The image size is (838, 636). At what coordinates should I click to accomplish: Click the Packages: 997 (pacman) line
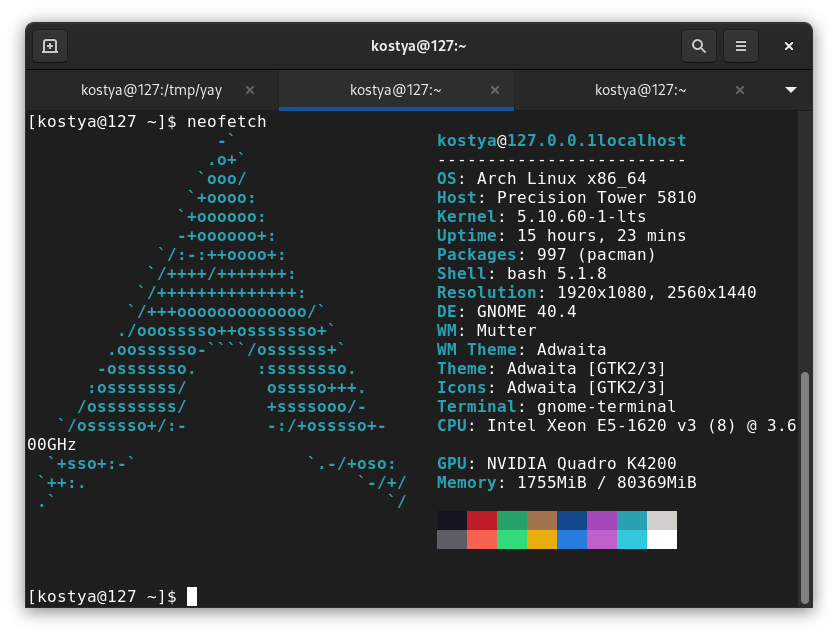546,254
